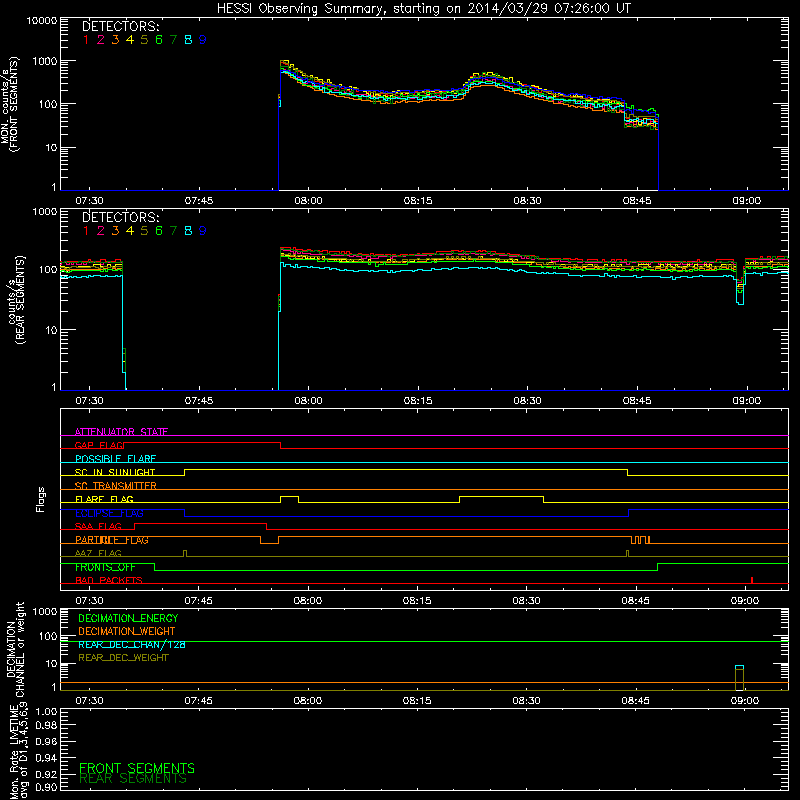Select detector 3 in front segments legend
The height and width of the screenshot is (800, 800).
coord(115,40)
